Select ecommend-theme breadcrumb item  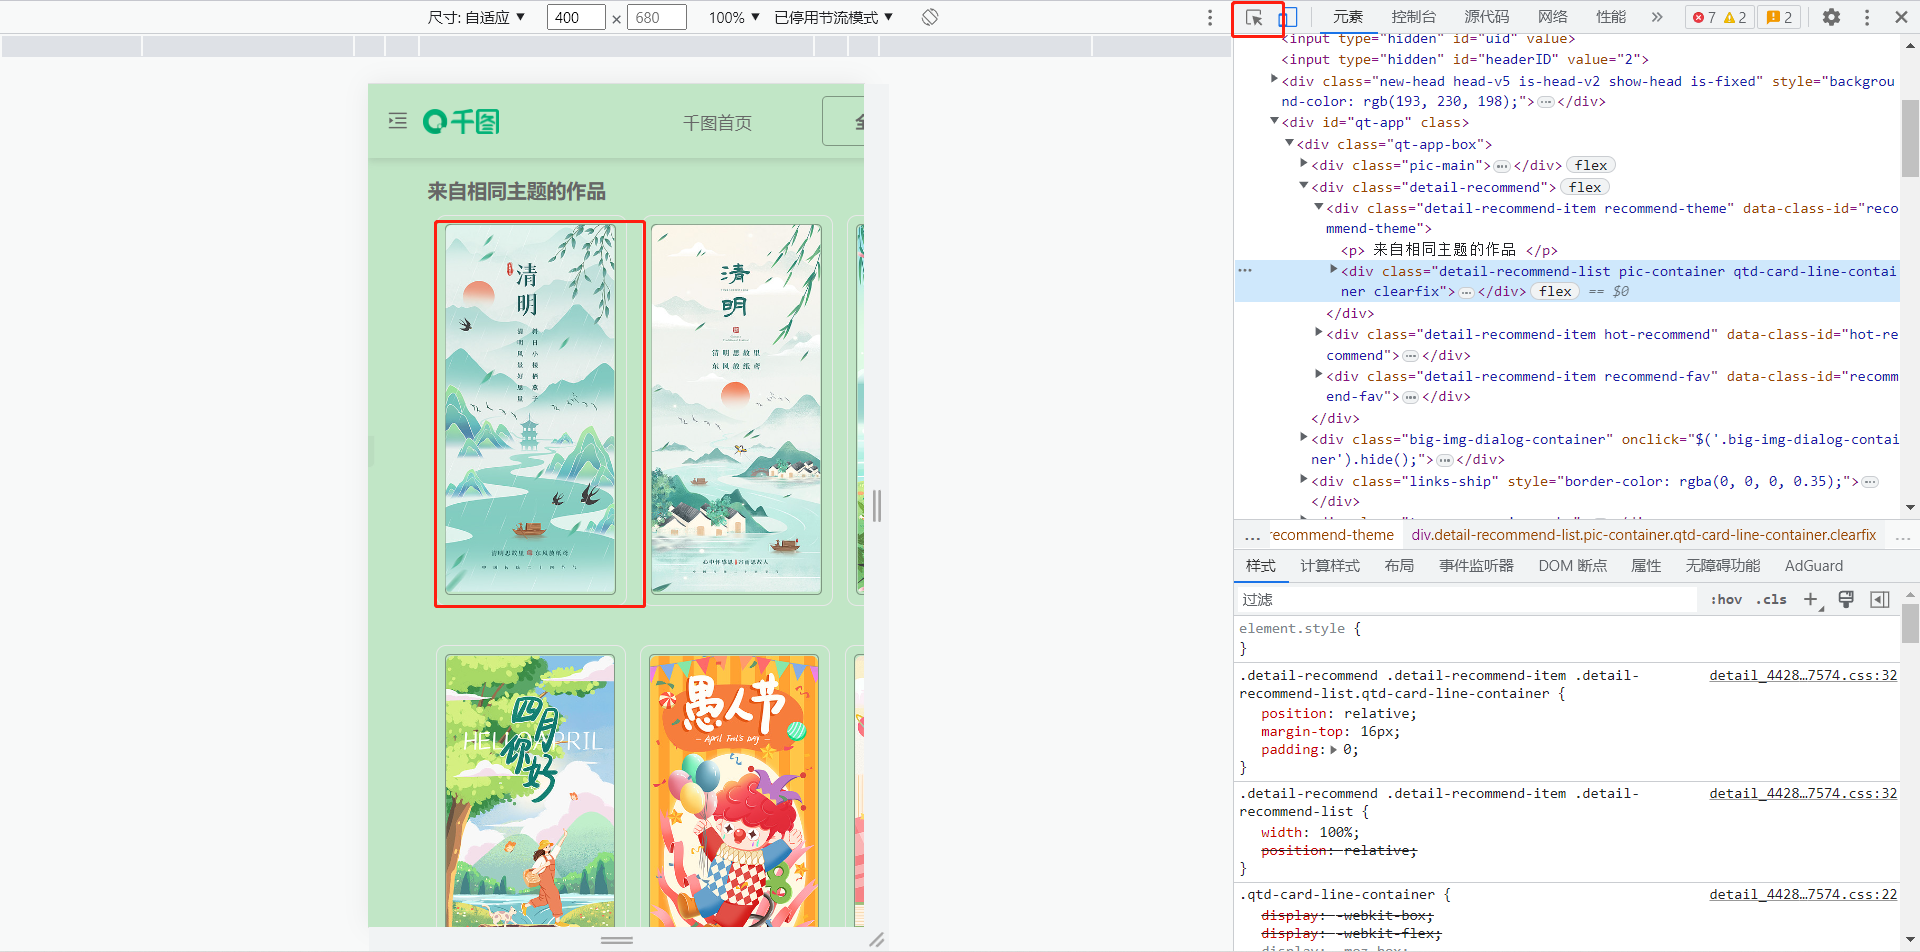tap(1332, 535)
